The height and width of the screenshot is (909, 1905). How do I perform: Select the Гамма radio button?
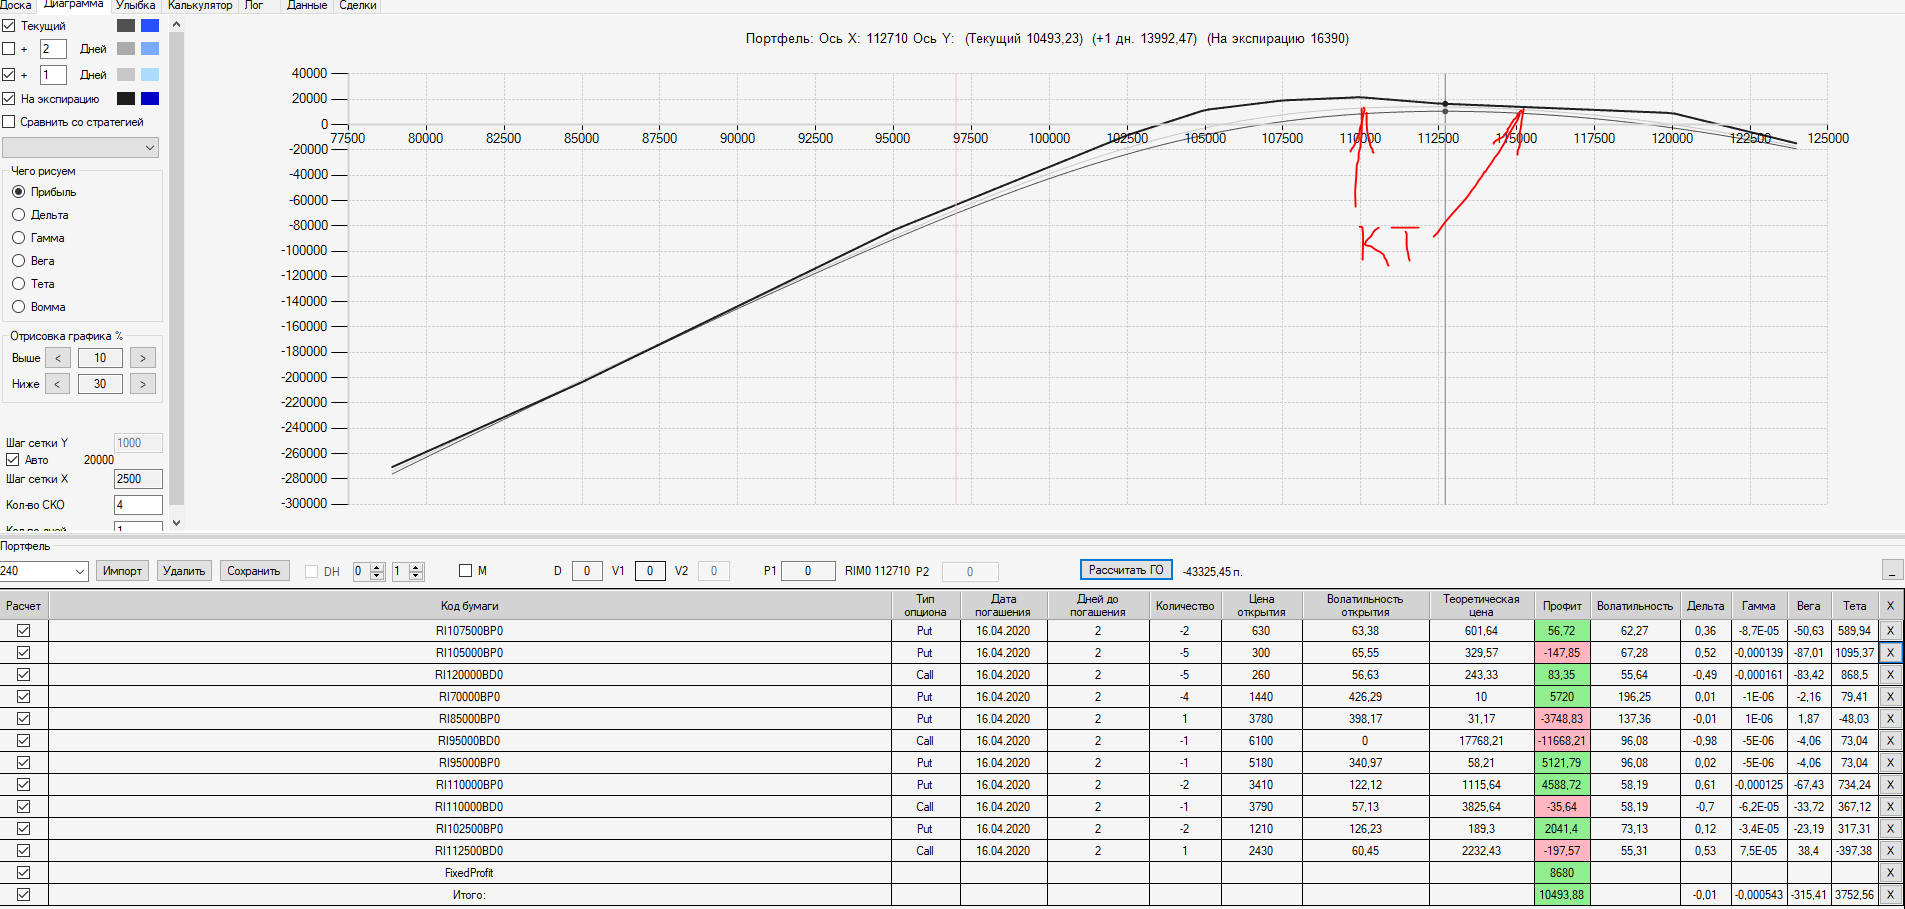(x=18, y=237)
